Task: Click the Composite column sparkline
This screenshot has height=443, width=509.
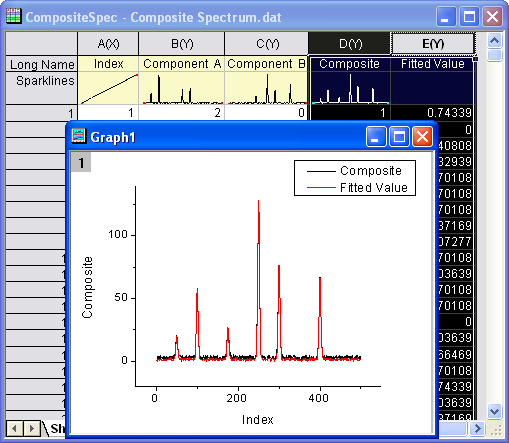Action: pos(350,88)
